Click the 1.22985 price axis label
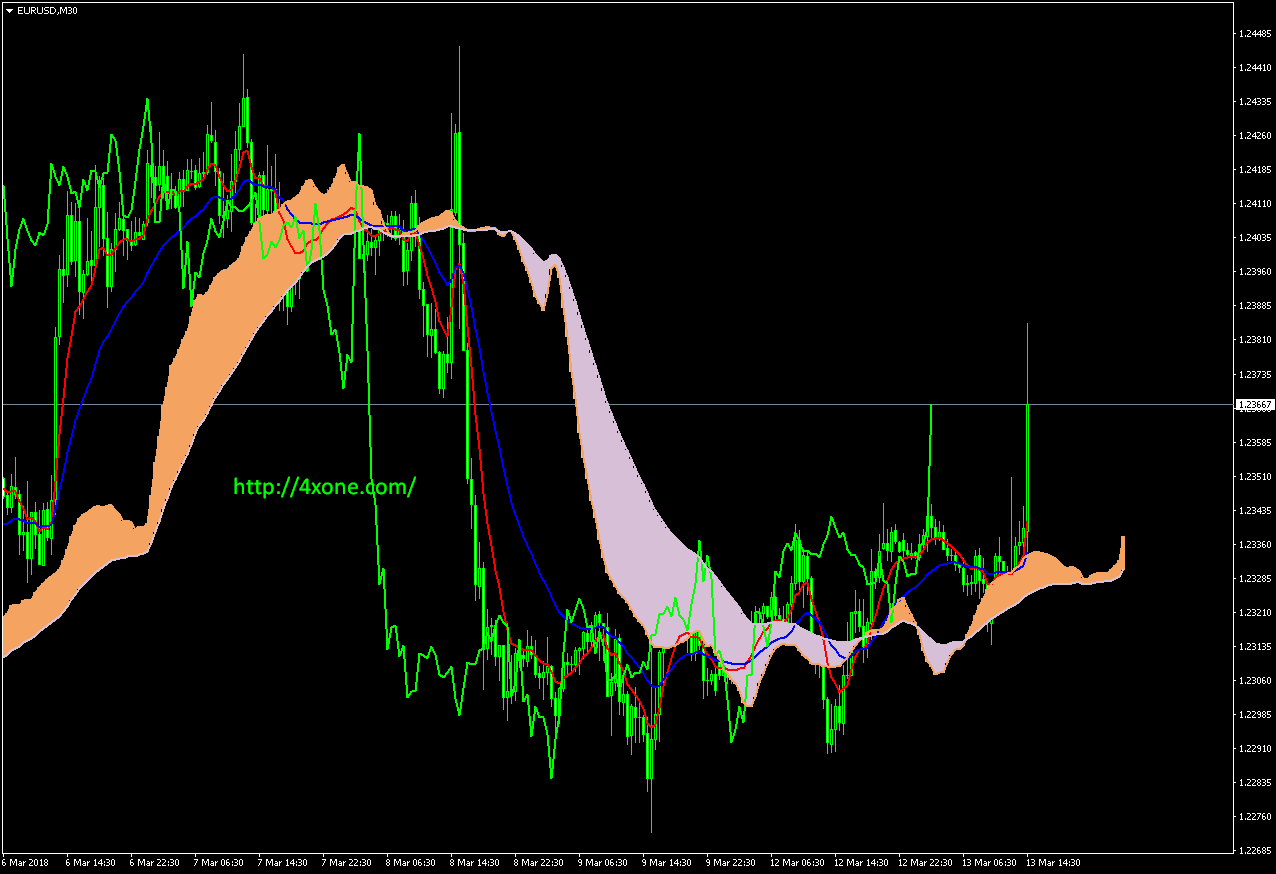Screen dimensions: 1276x874 (1254, 714)
